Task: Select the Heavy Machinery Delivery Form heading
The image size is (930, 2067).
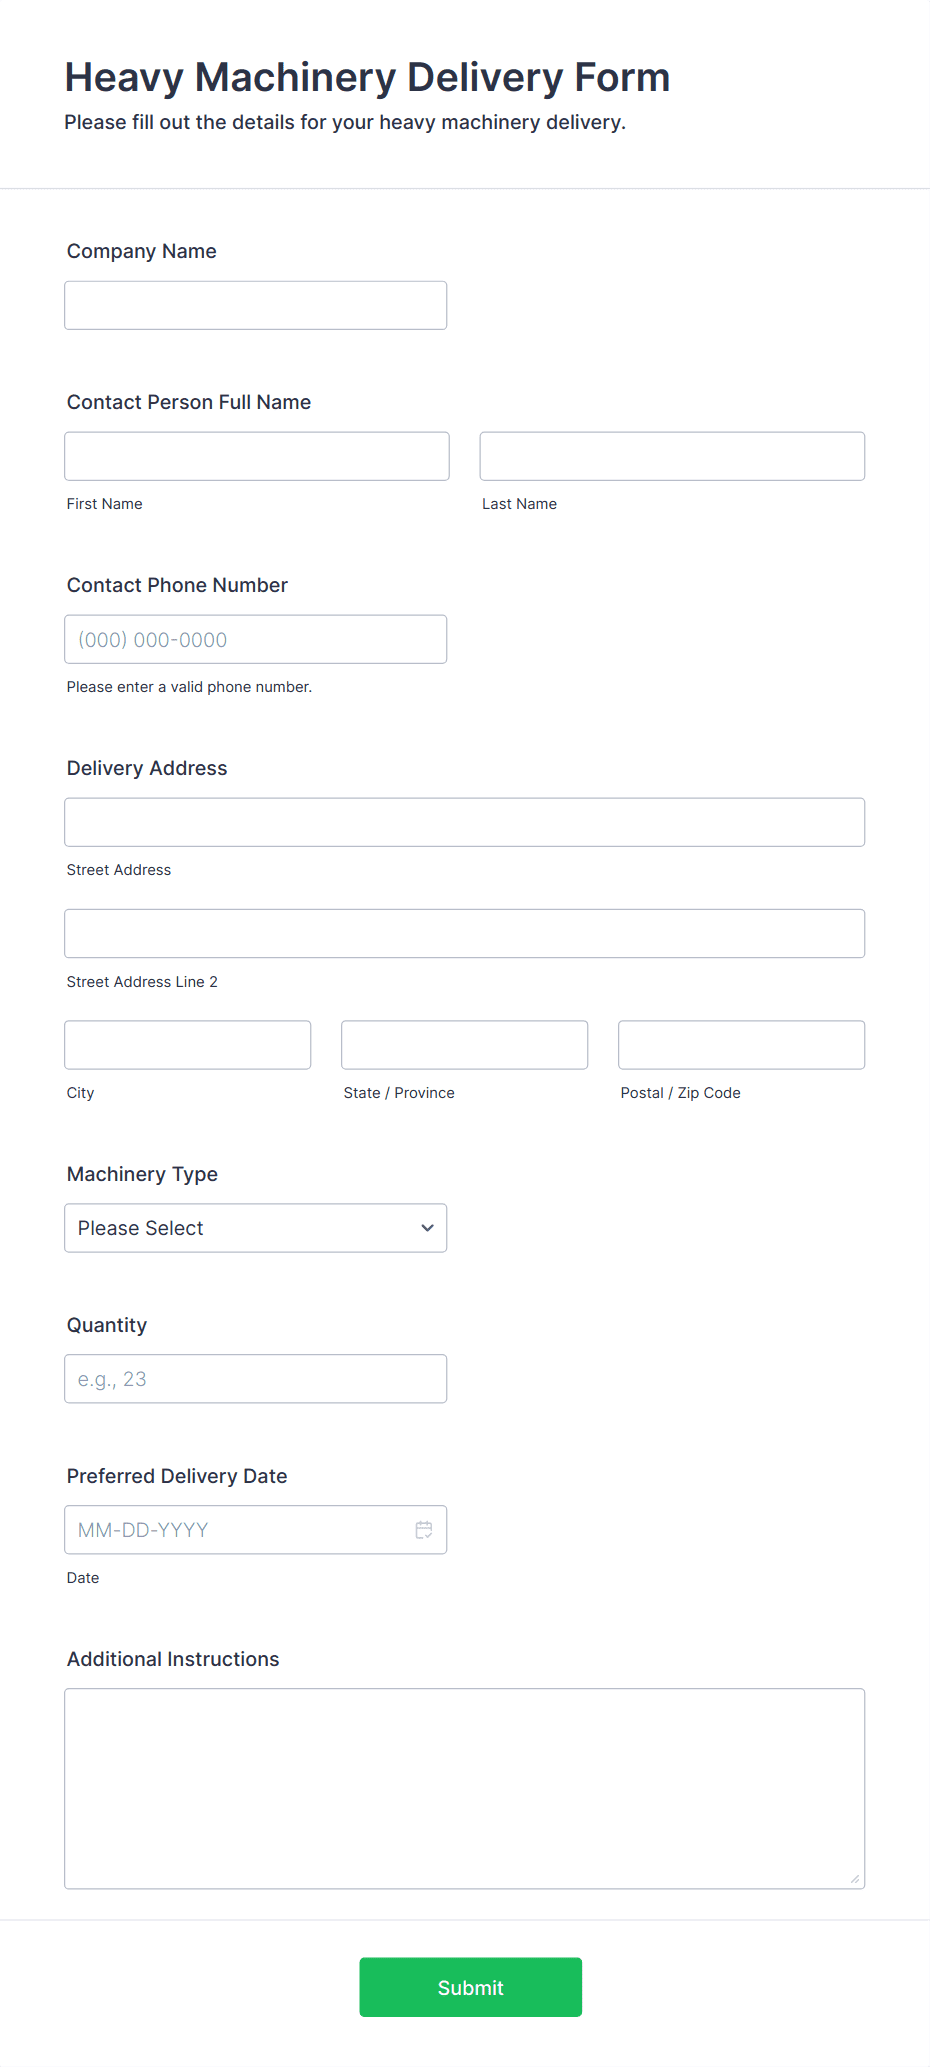Action: (367, 77)
